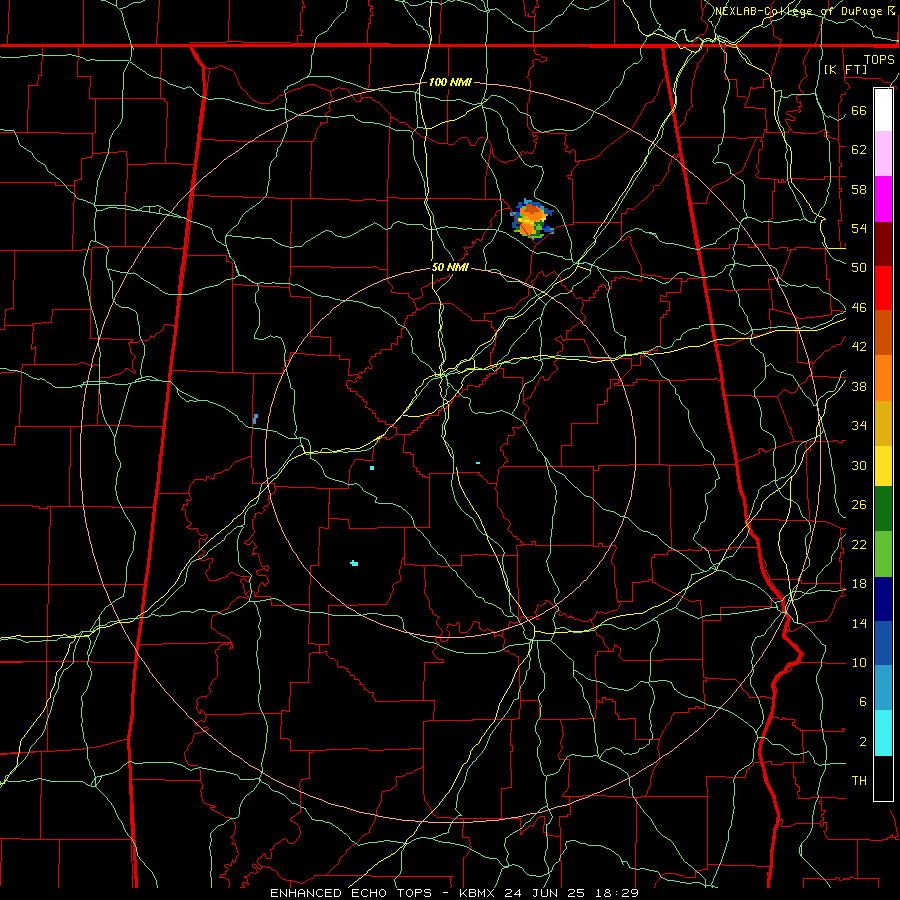This screenshot has height=900, width=900.
Task: Click the '14' legend label
Action: (x=859, y=623)
